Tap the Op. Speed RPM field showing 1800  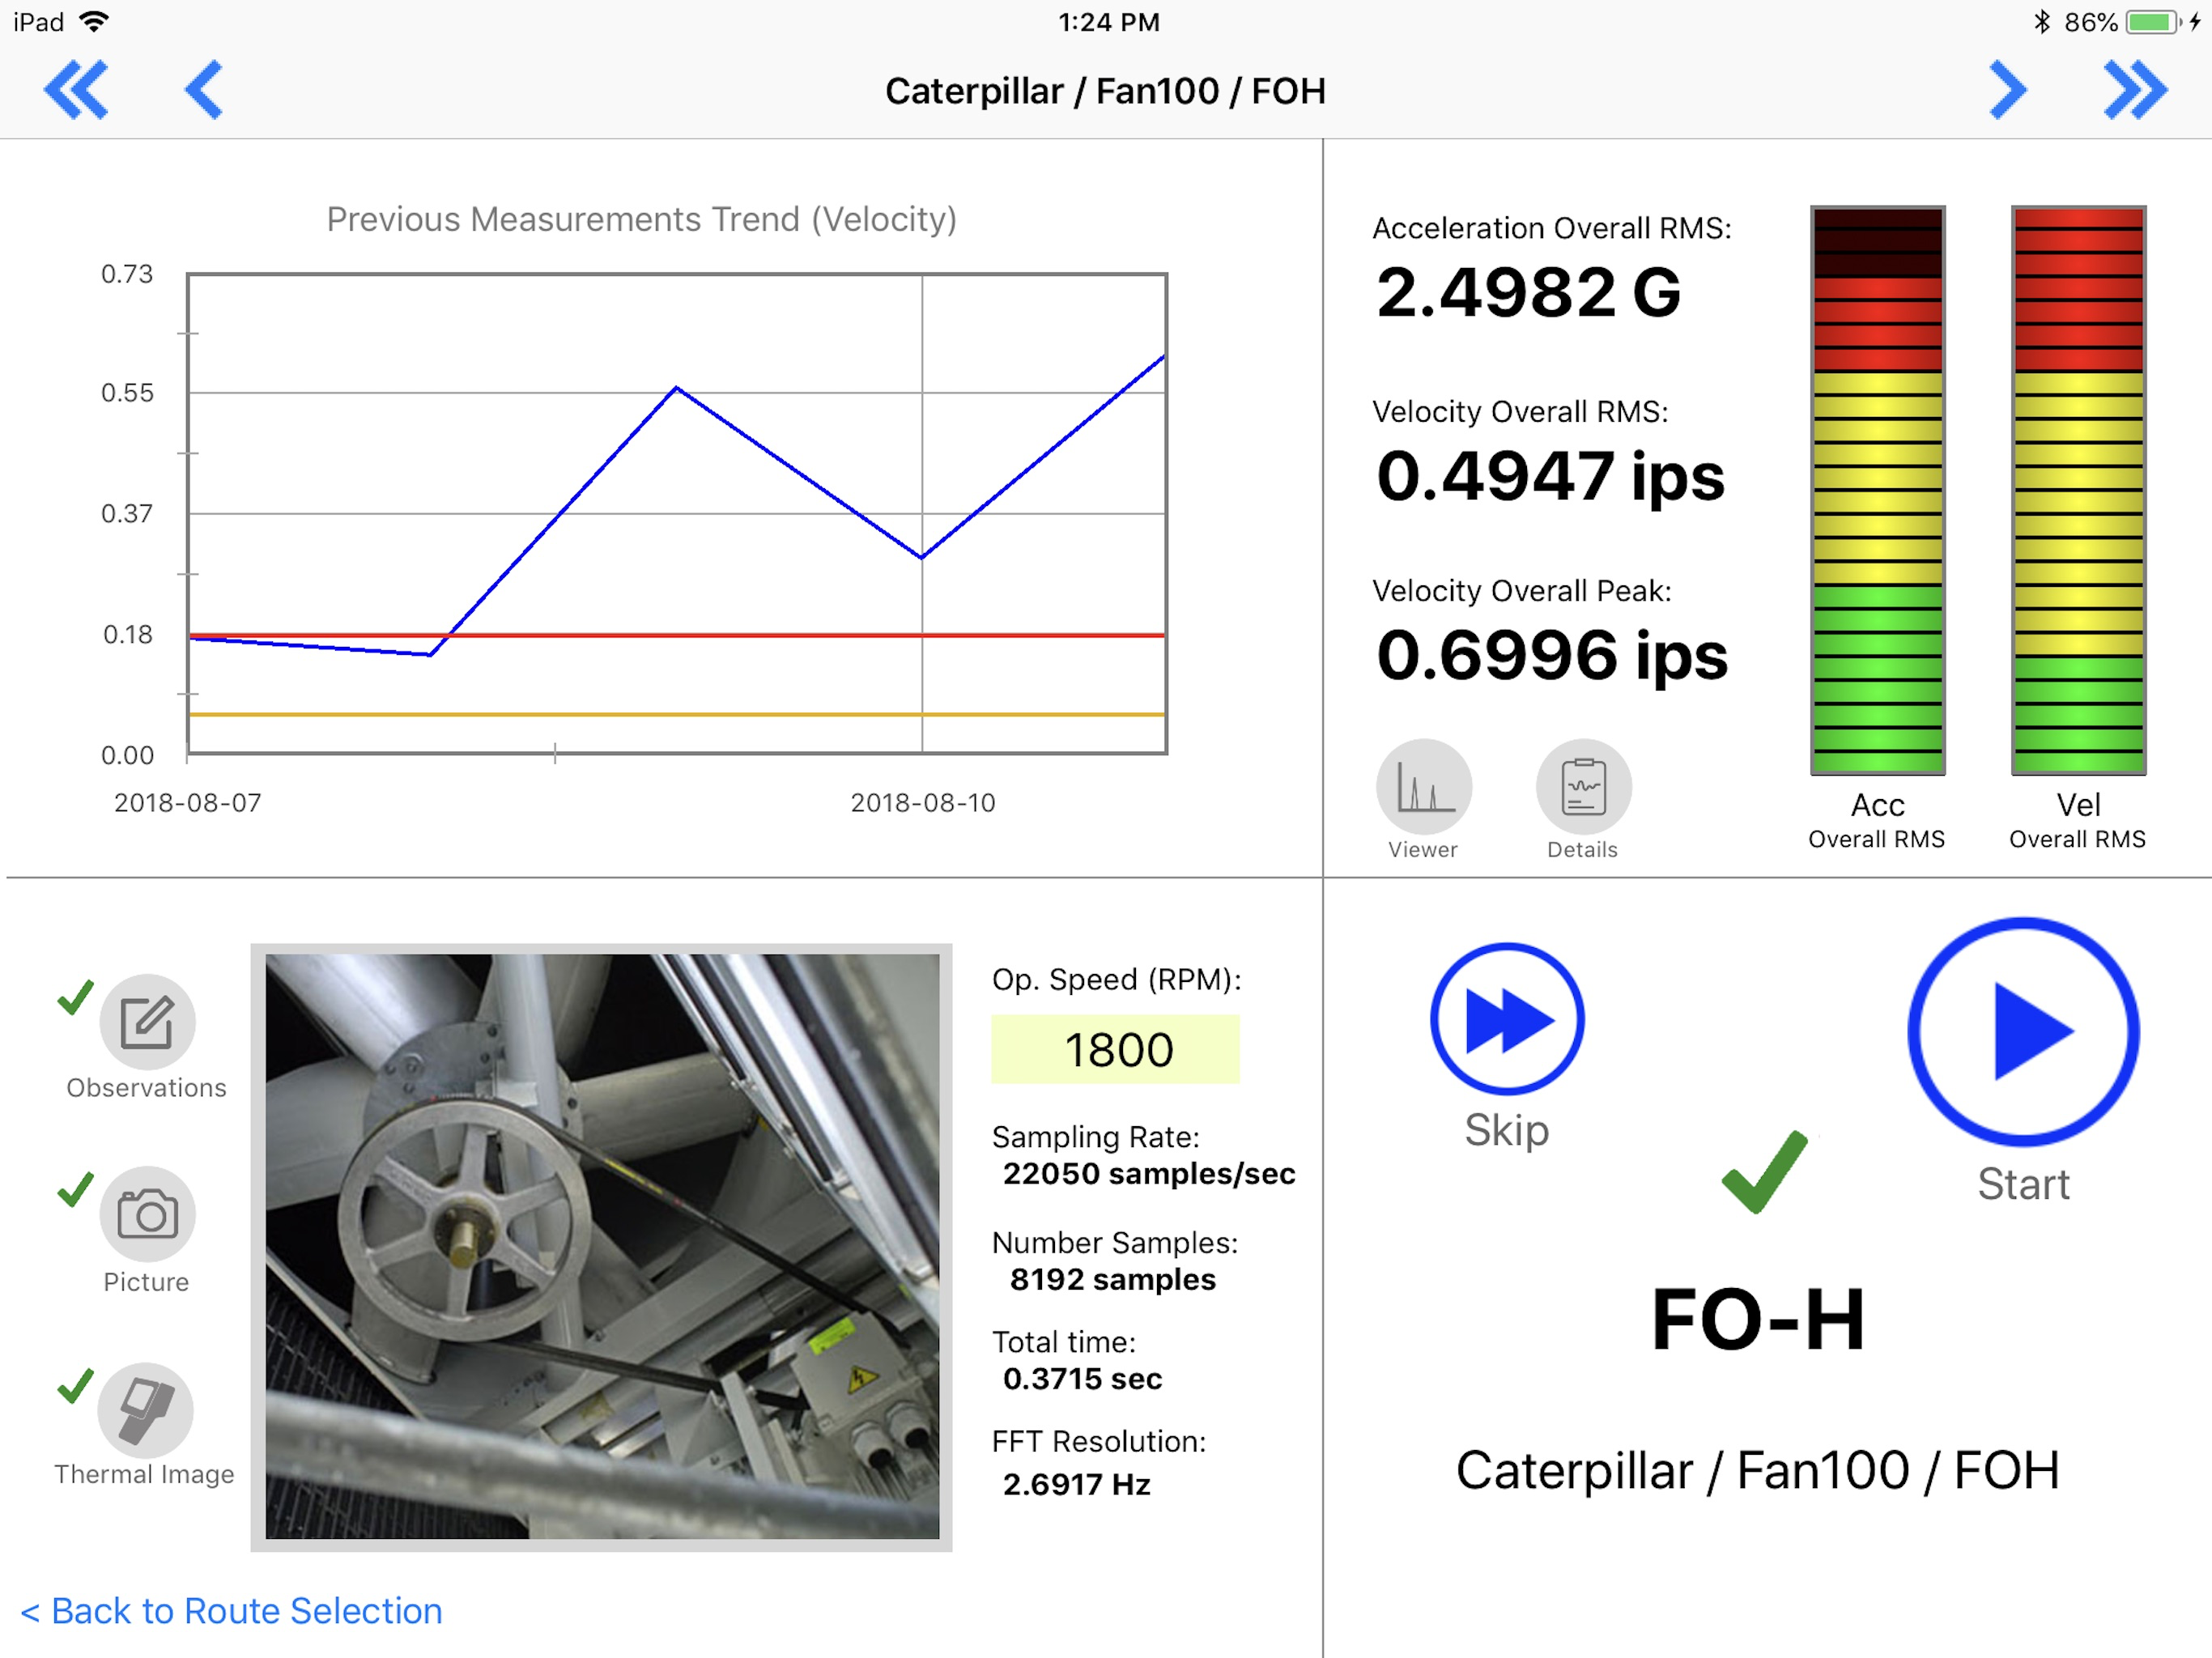pyautogui.click(x=1115, y=1049)
